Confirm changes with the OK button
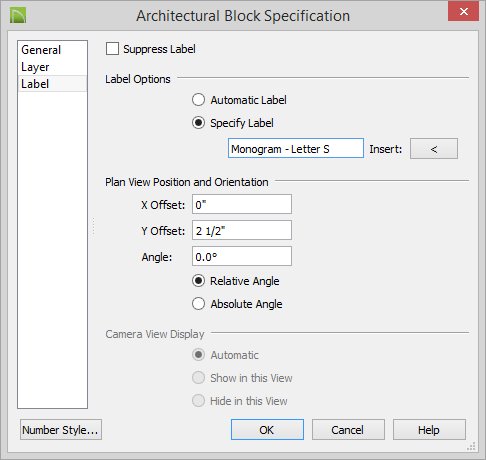The image size is (486, 460). coord(267,430)
